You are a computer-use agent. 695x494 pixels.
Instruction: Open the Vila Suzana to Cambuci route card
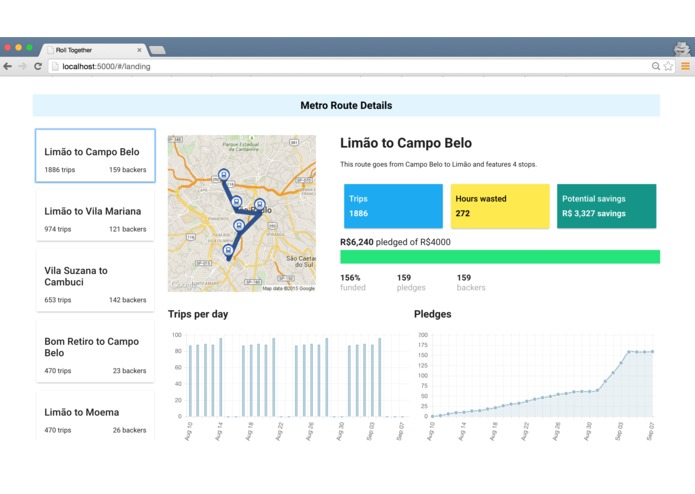coord(95,280)
